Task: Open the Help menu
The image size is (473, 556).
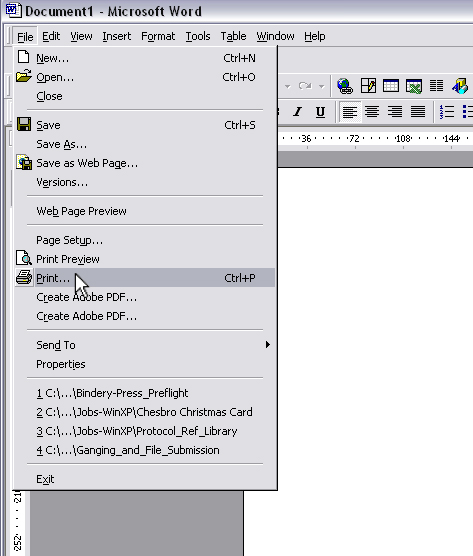Action: [315, 36]
